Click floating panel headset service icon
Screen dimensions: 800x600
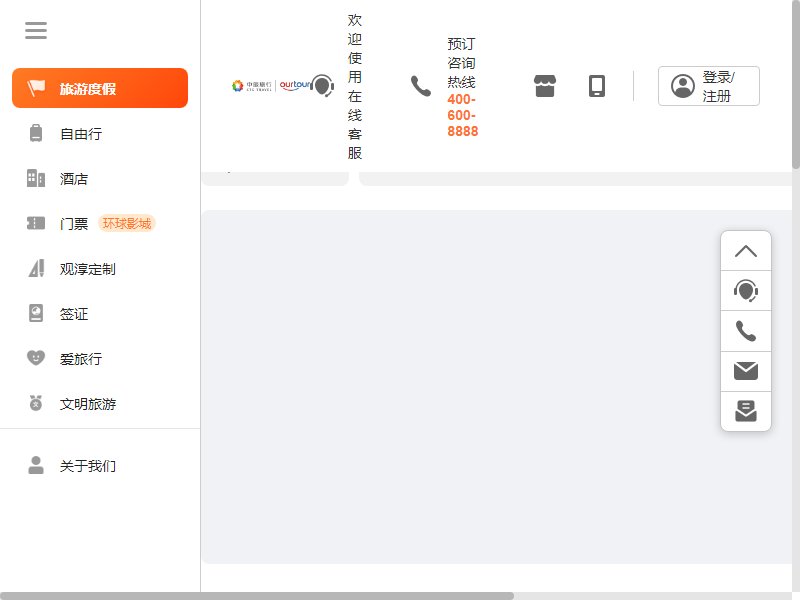[746, 291]
